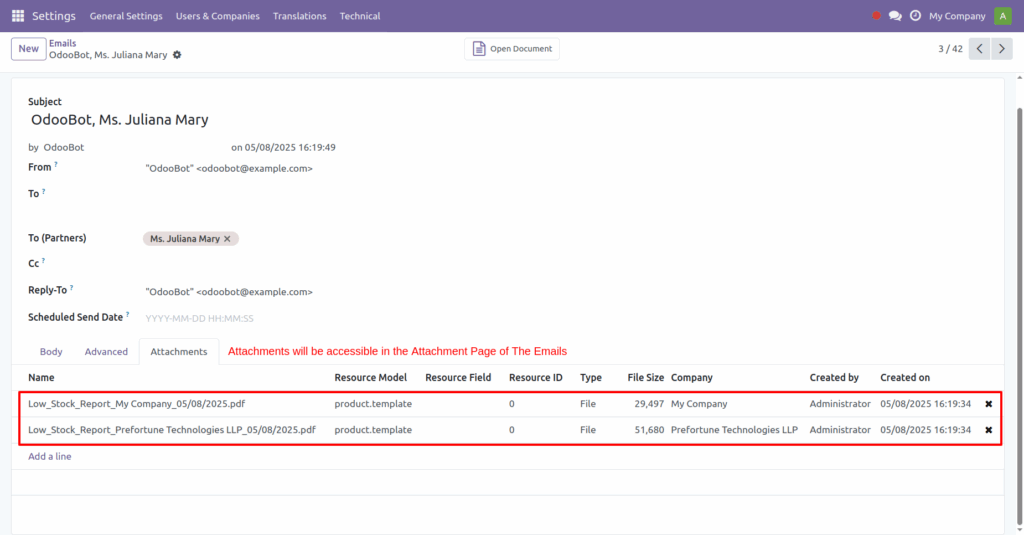Viewport: 1024px width, 535px height.
Task: Open the Users & Companies menu
Action: point(217,16)
